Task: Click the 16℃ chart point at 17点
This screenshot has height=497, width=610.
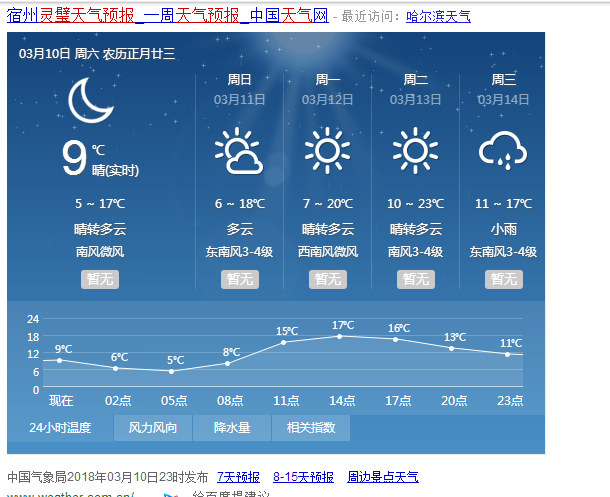Action: coord(395,340)
